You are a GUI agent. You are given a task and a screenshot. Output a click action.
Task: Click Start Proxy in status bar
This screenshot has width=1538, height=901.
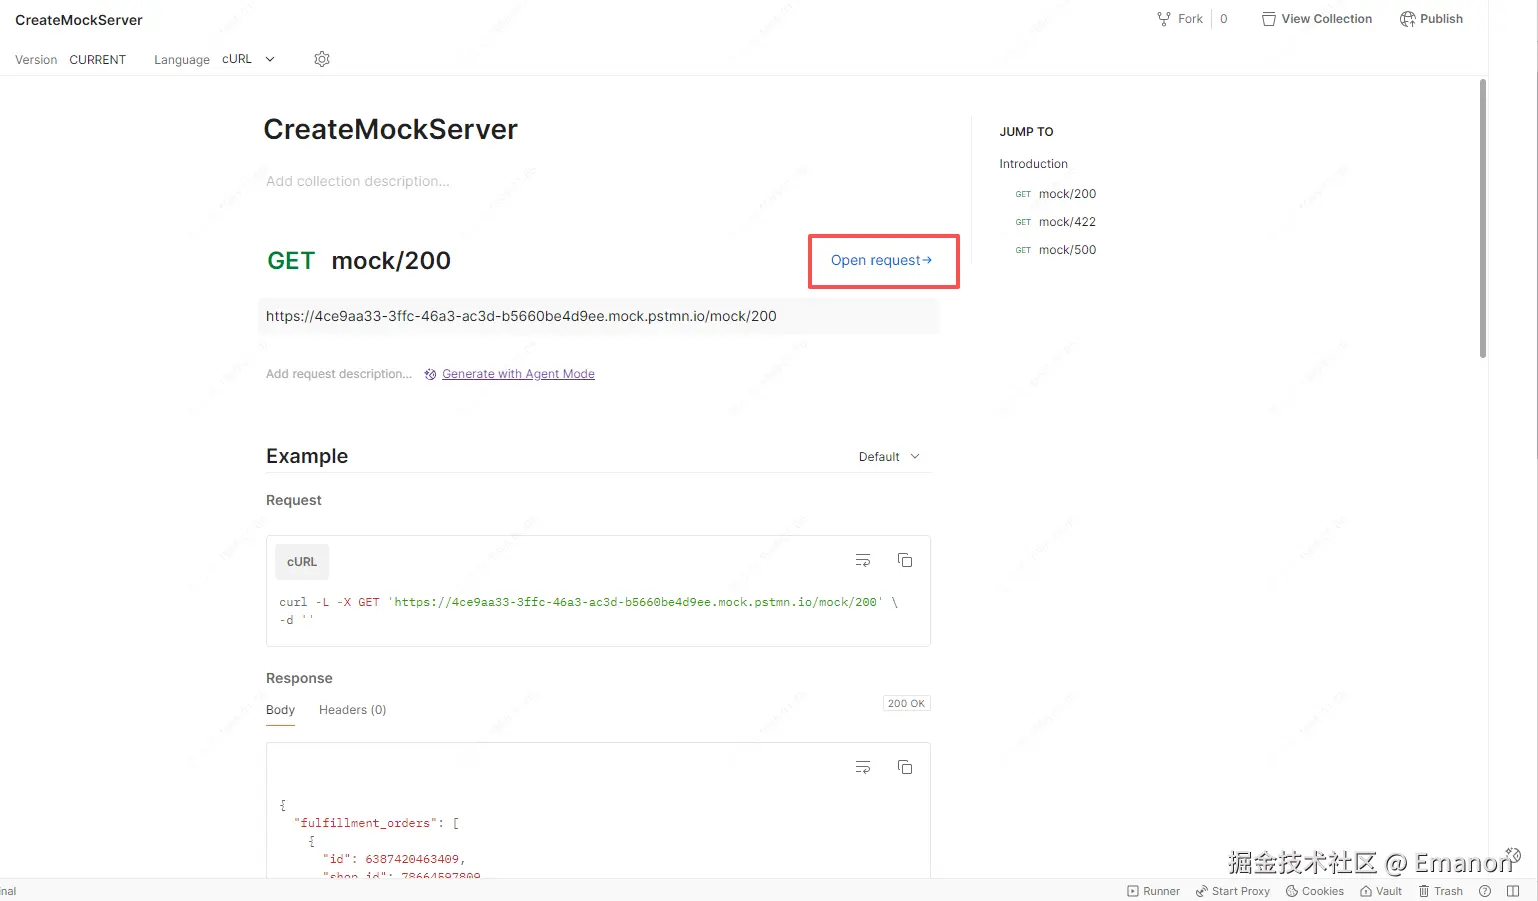click(x=1232, y=891)
